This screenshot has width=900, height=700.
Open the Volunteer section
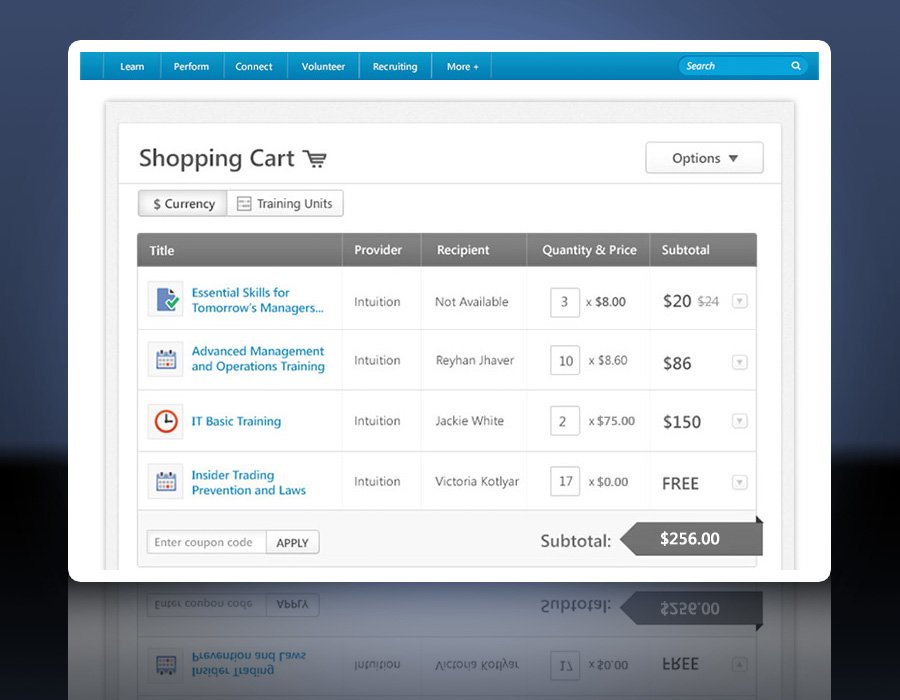pos(323,67)
